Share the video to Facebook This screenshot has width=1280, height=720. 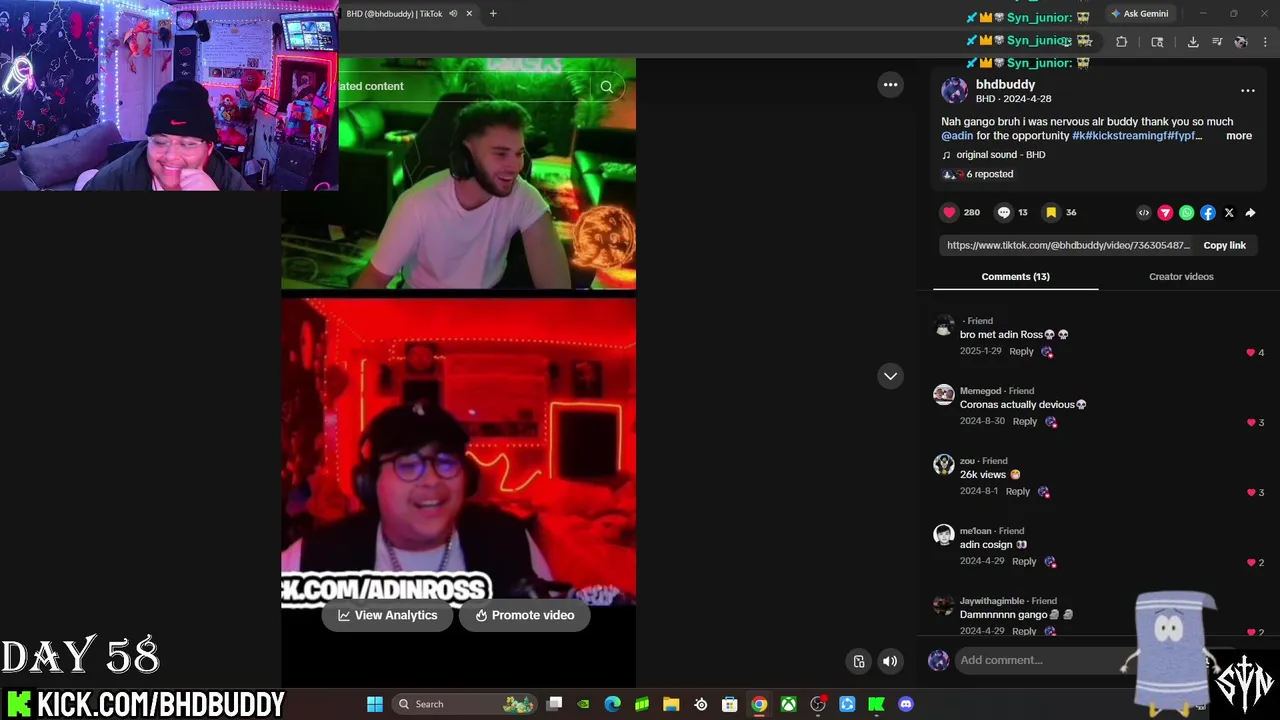1208,213
